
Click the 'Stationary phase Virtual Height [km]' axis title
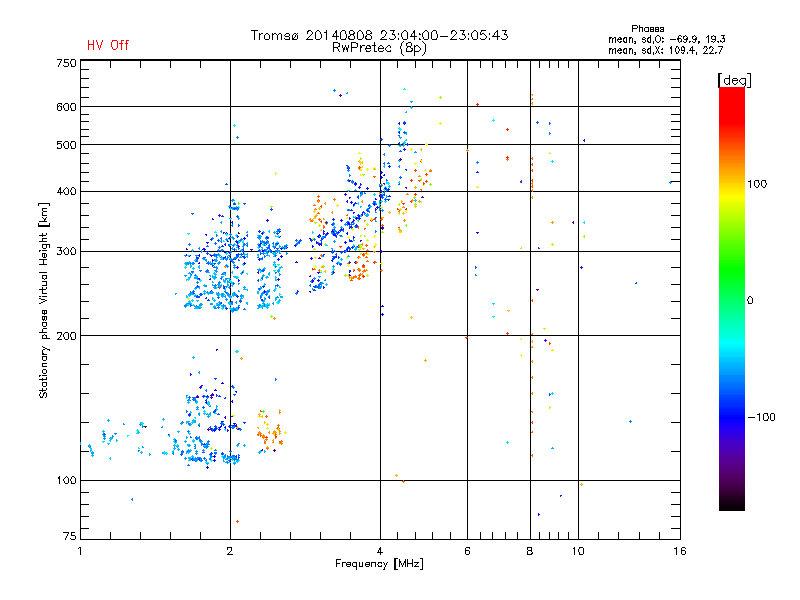click(x=44, y=300)
